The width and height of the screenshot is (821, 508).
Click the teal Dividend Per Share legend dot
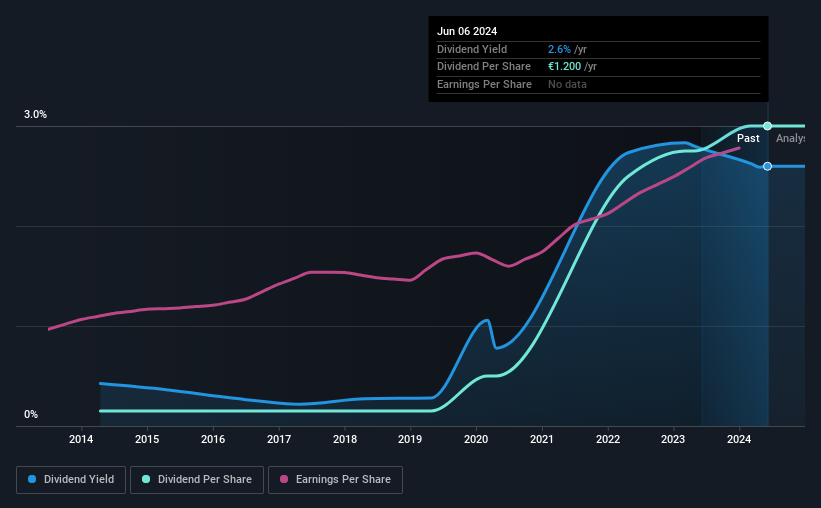[146, 479]
